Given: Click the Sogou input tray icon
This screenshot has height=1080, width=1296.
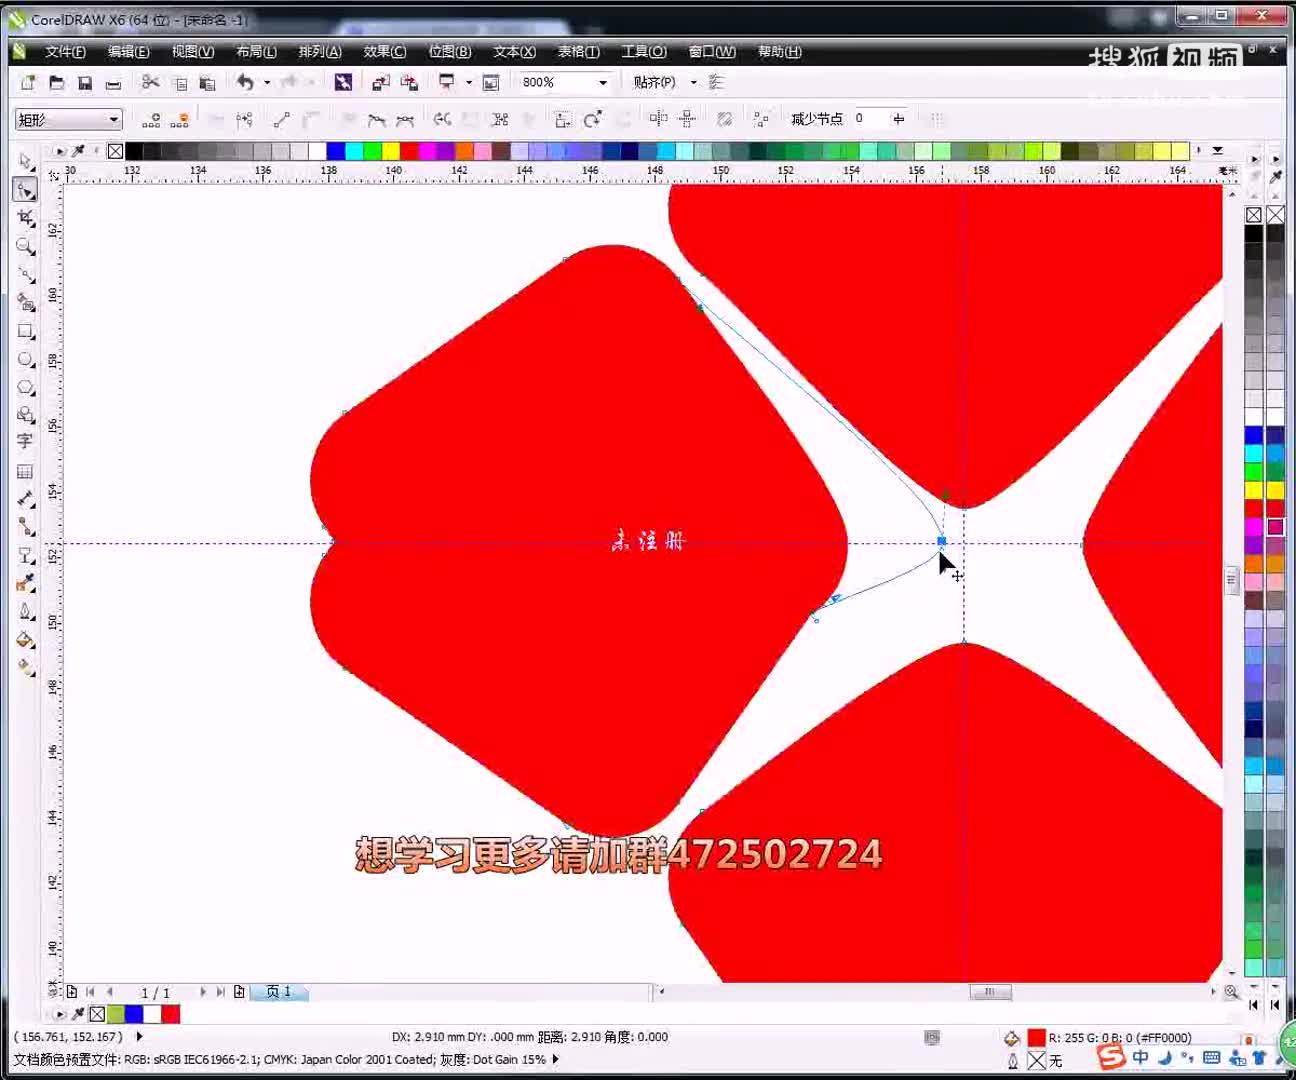Looking at the screenshot, I should tap(1110, 1058).
